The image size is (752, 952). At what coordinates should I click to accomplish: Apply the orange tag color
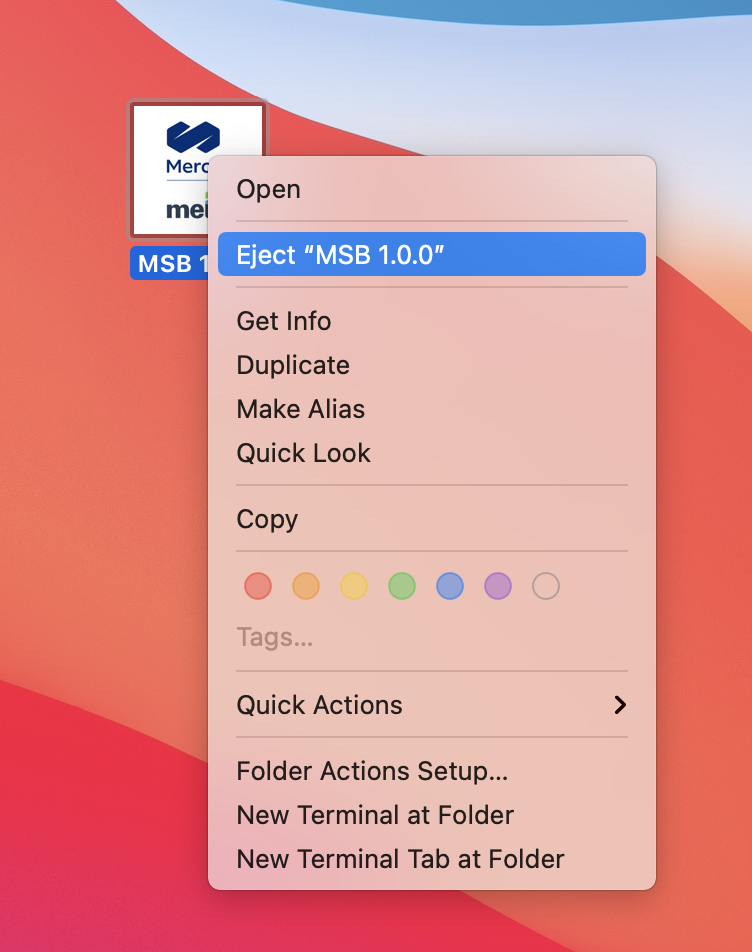(x=306, y=586)
